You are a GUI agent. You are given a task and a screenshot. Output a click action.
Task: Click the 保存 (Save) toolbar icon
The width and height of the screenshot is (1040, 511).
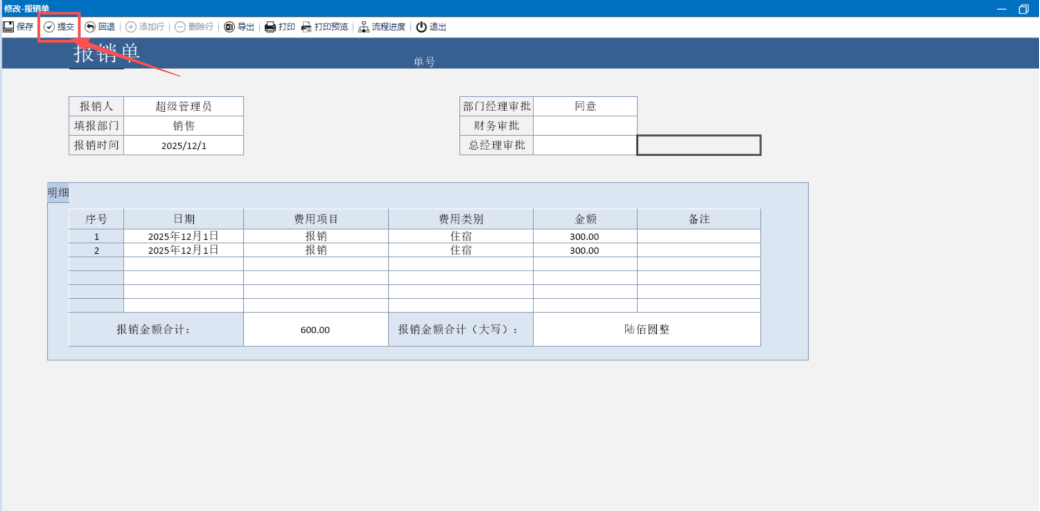pos(18,27)
